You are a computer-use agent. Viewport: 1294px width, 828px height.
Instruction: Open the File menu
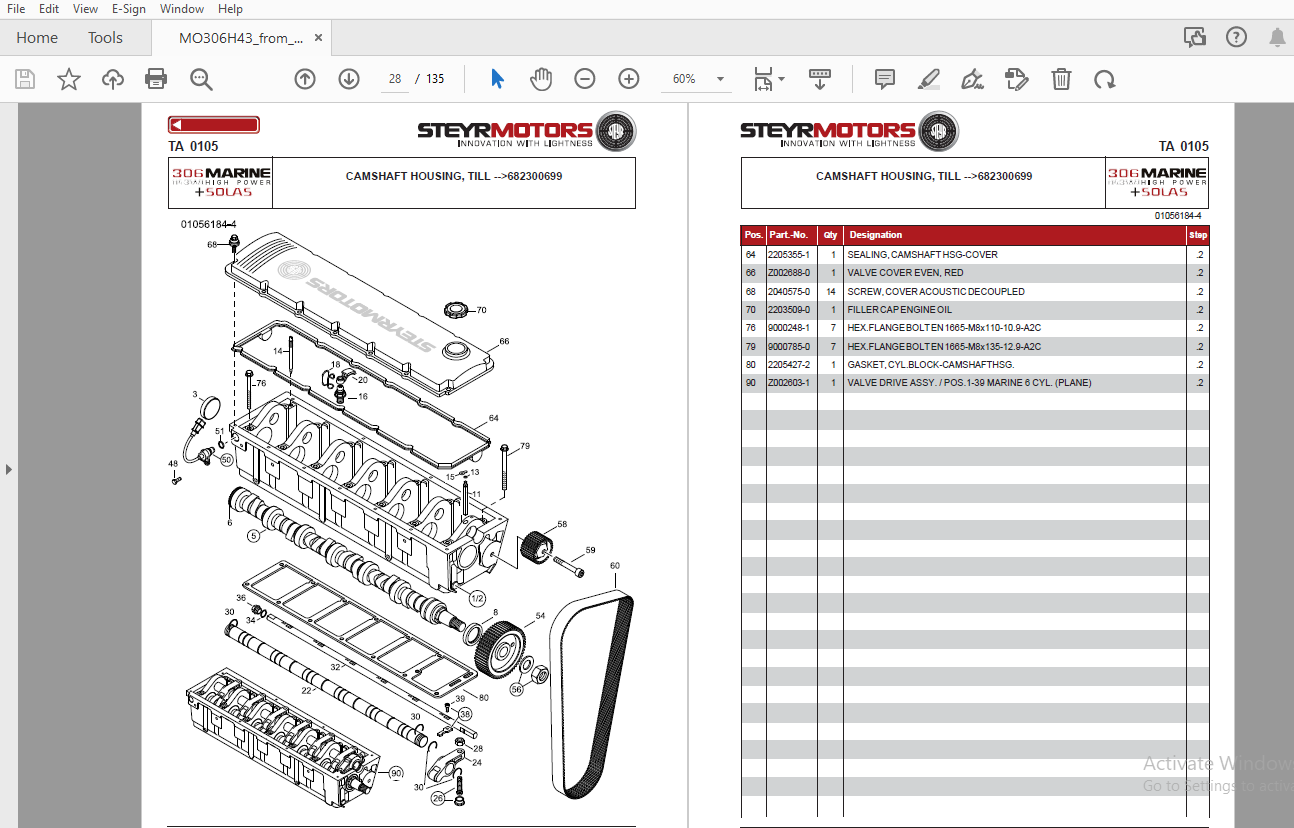pos(16,9)
